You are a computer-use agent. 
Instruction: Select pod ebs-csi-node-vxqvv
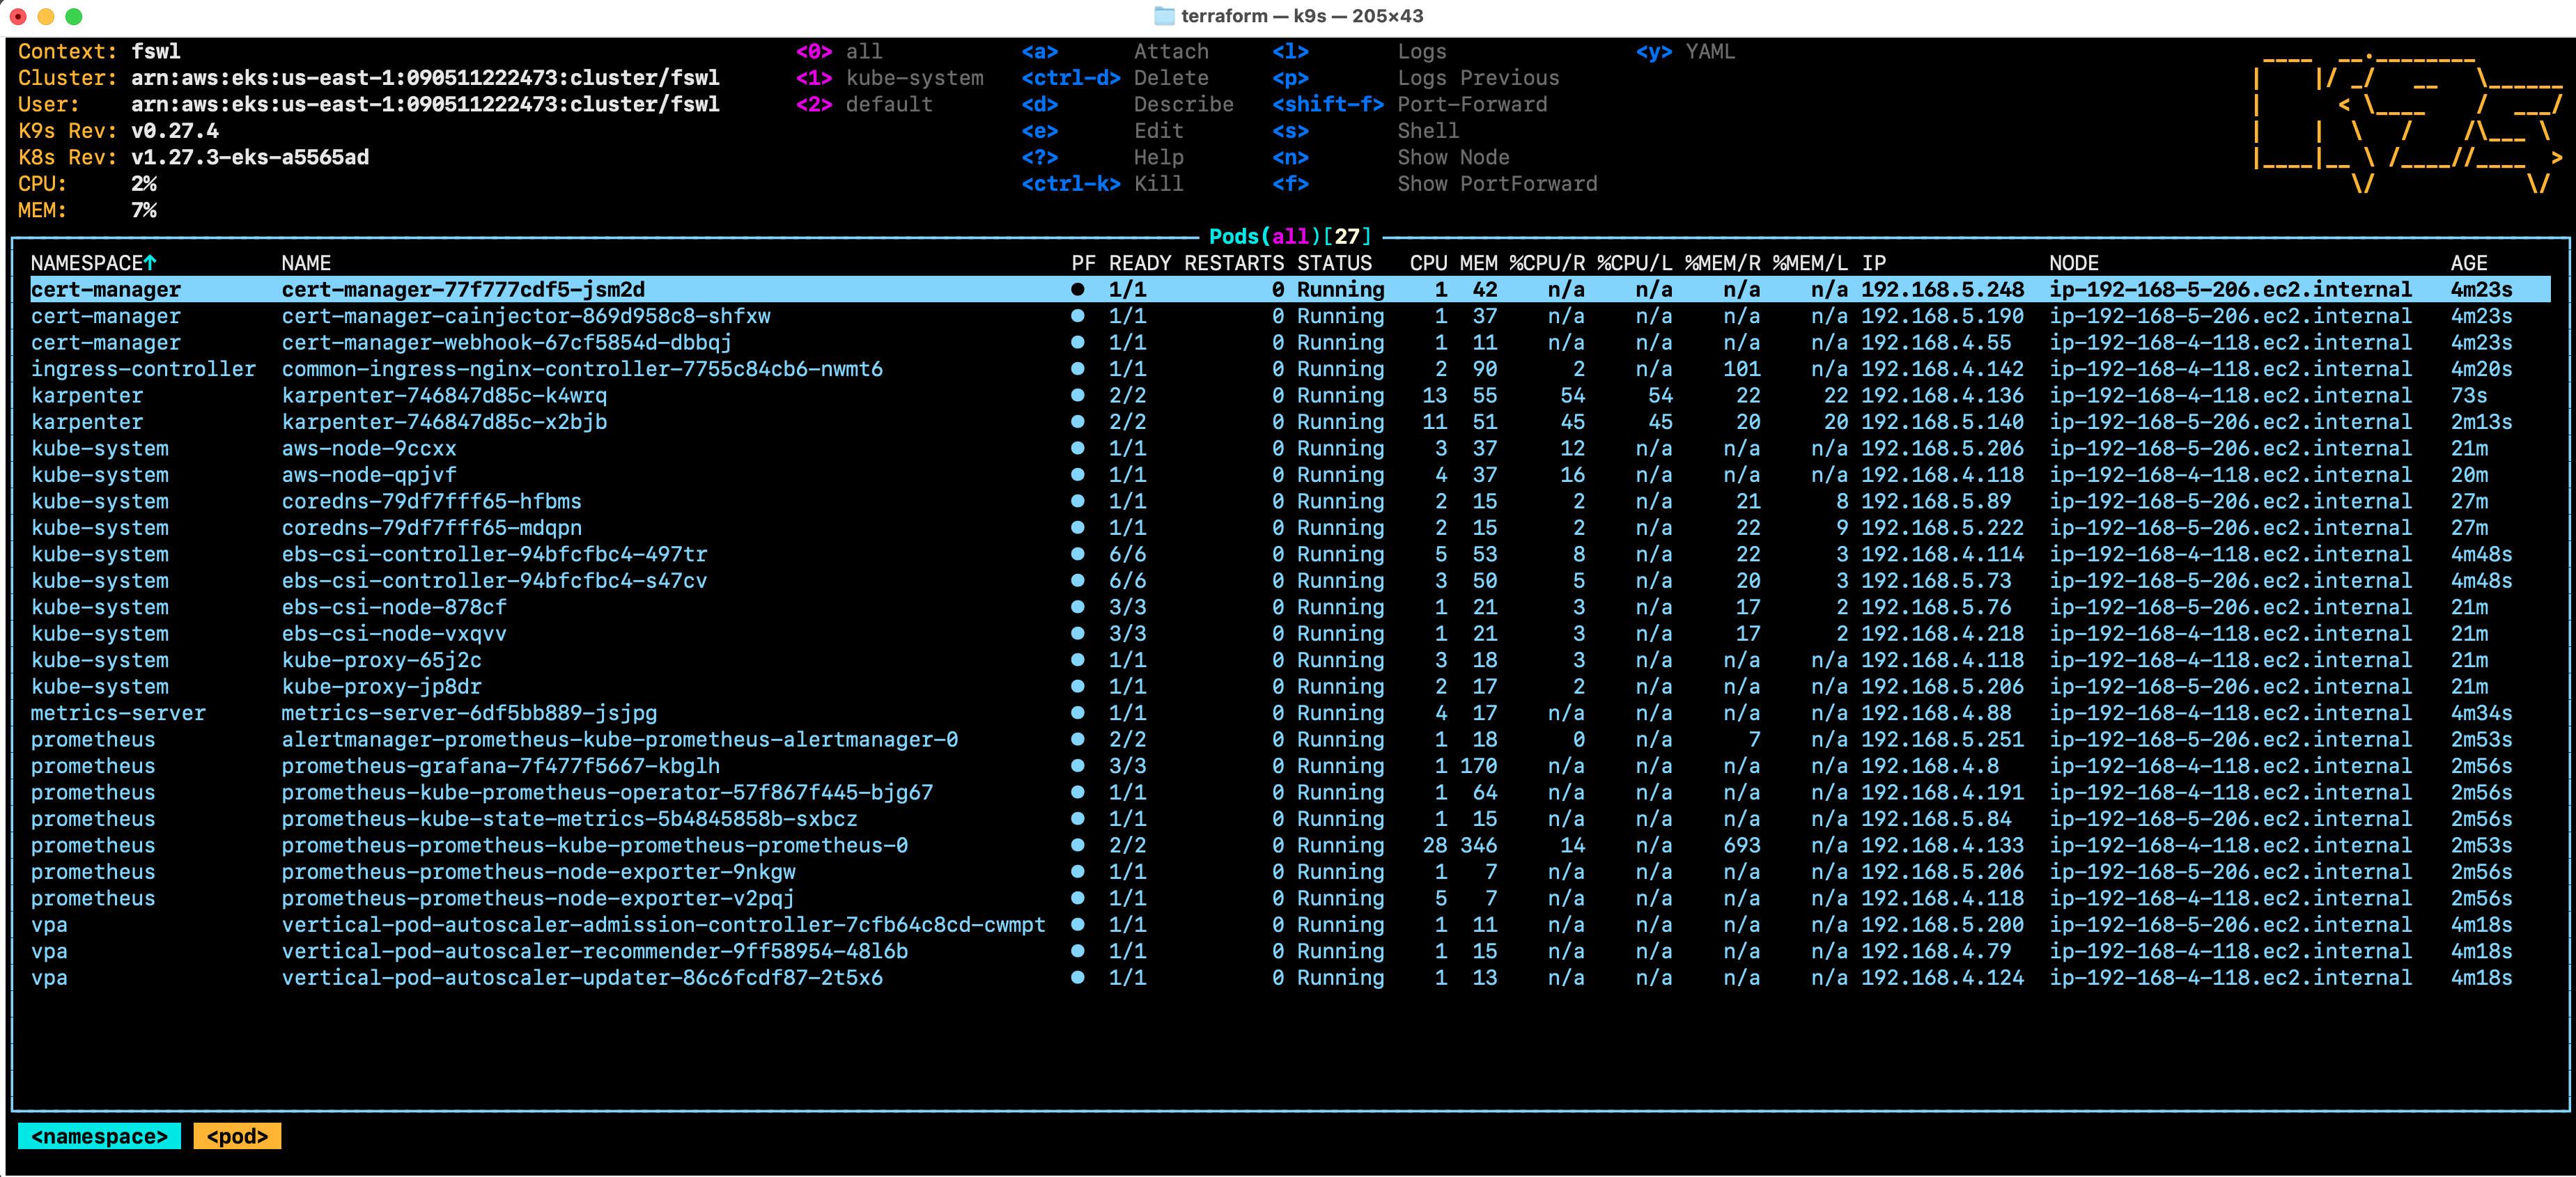pos(1290,634)
